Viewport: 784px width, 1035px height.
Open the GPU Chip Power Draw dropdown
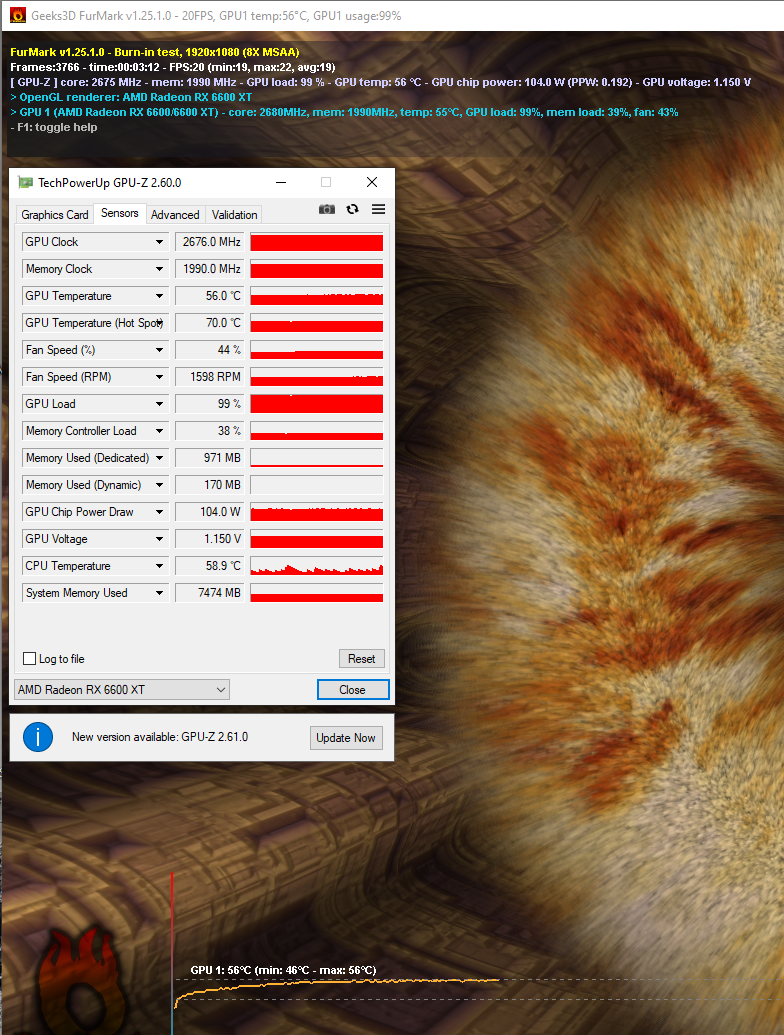159,512
